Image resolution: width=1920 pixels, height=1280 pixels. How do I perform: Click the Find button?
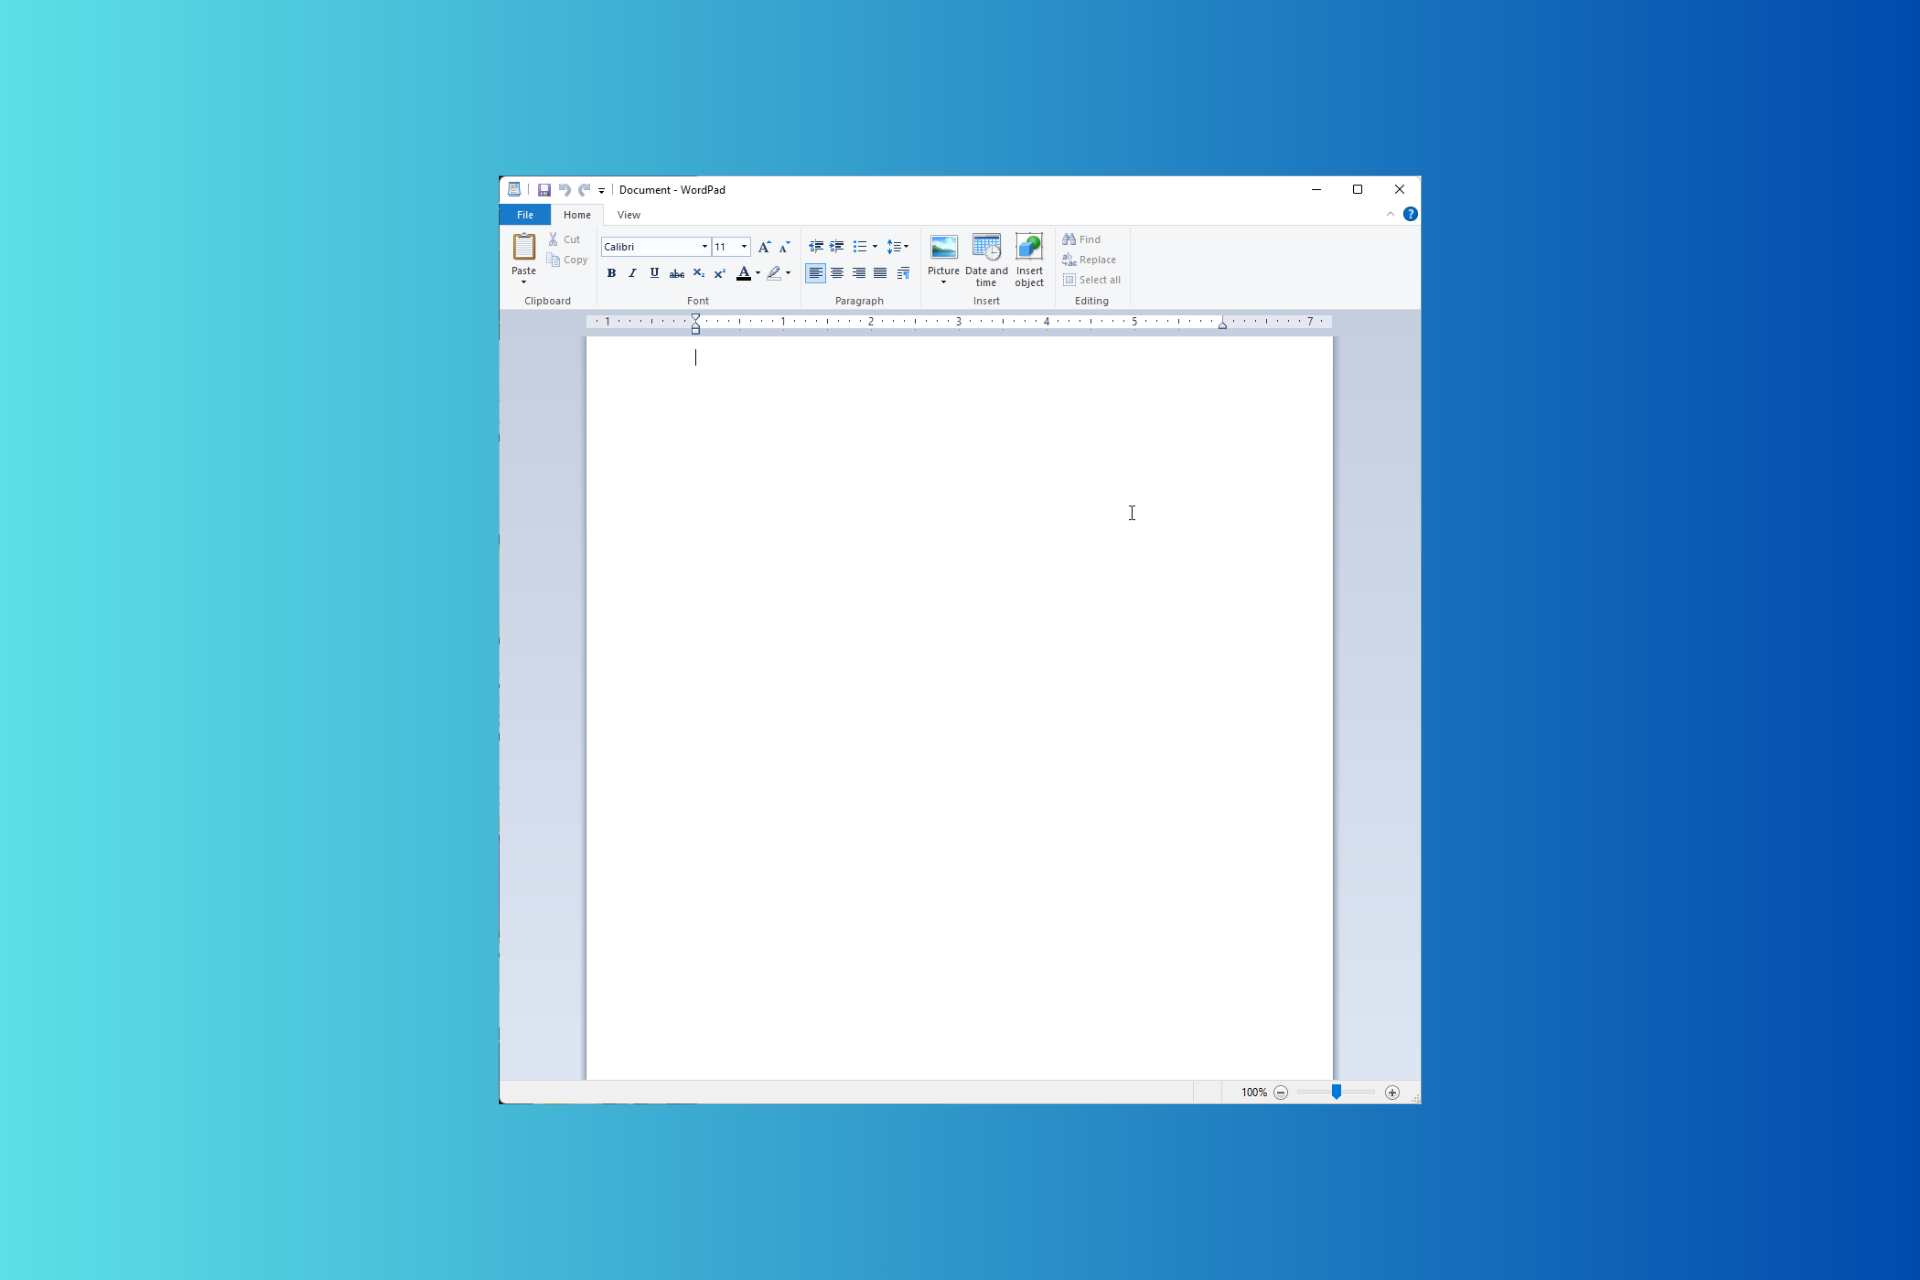tap(1082, 240)
